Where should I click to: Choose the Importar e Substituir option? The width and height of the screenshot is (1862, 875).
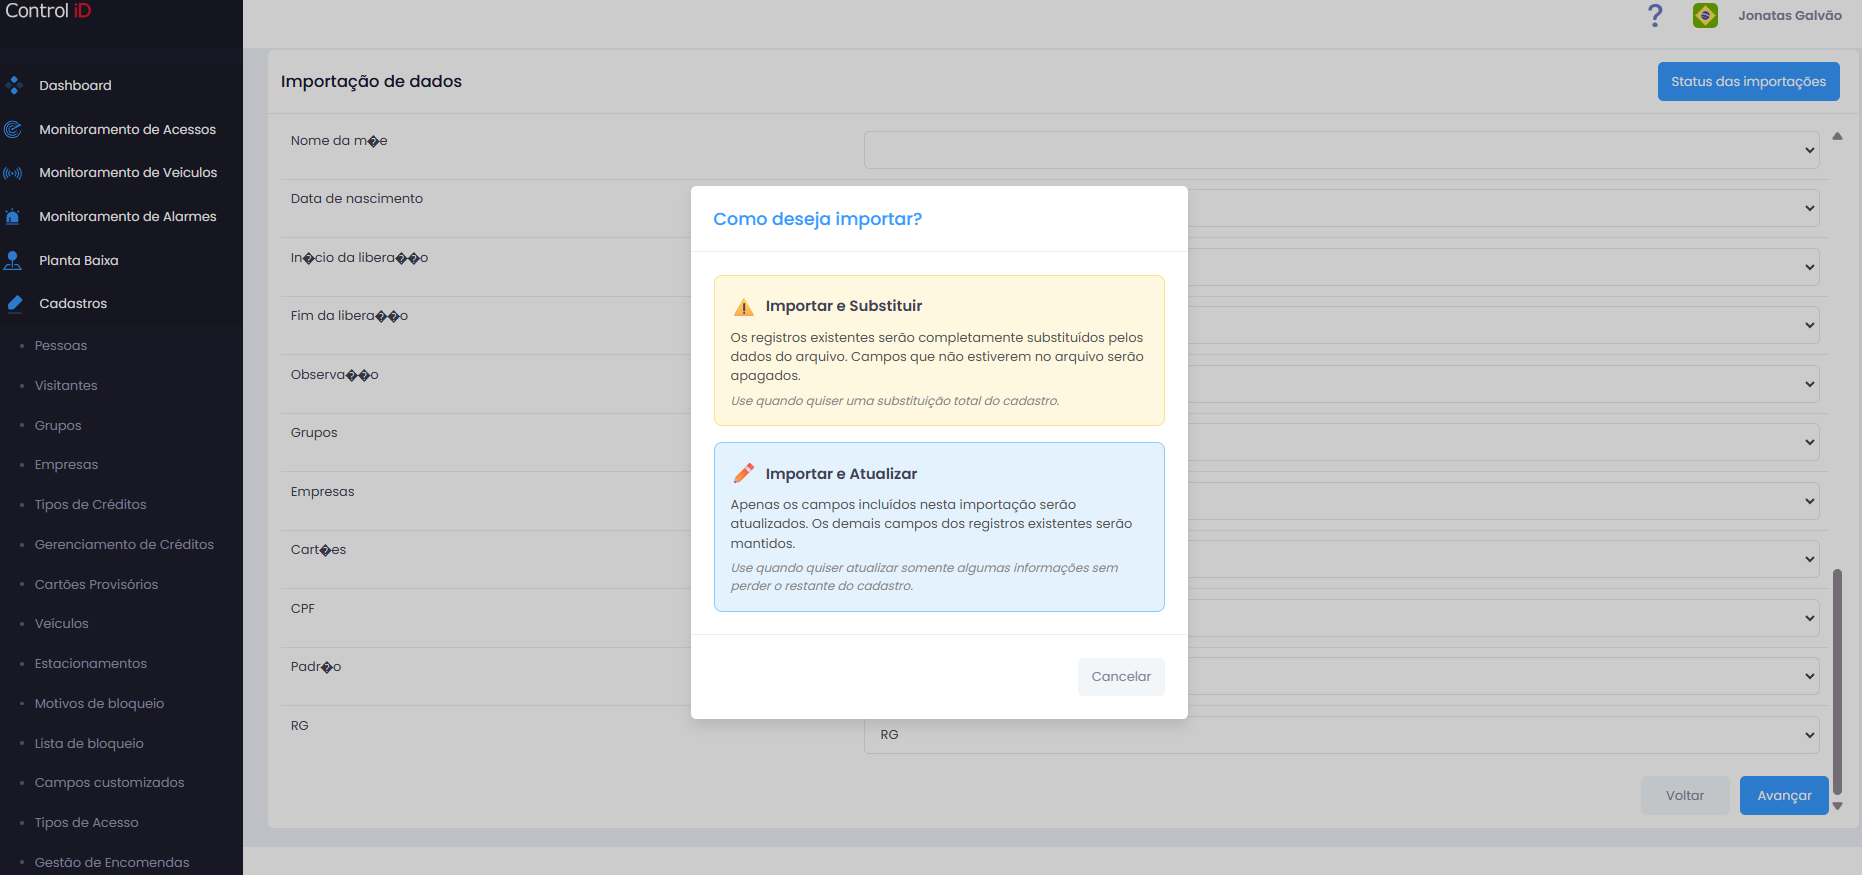click(939, 350)
